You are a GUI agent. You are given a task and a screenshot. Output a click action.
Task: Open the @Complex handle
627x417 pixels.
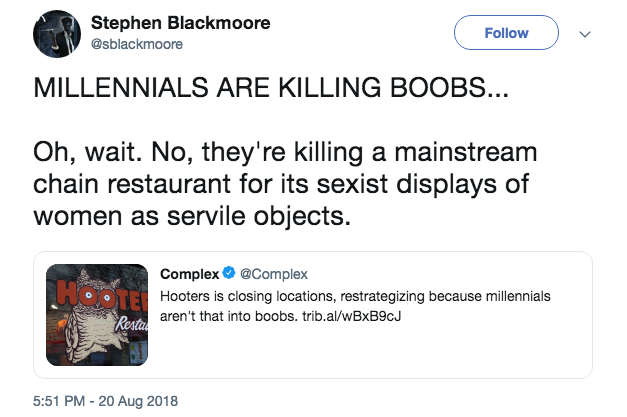273,275
